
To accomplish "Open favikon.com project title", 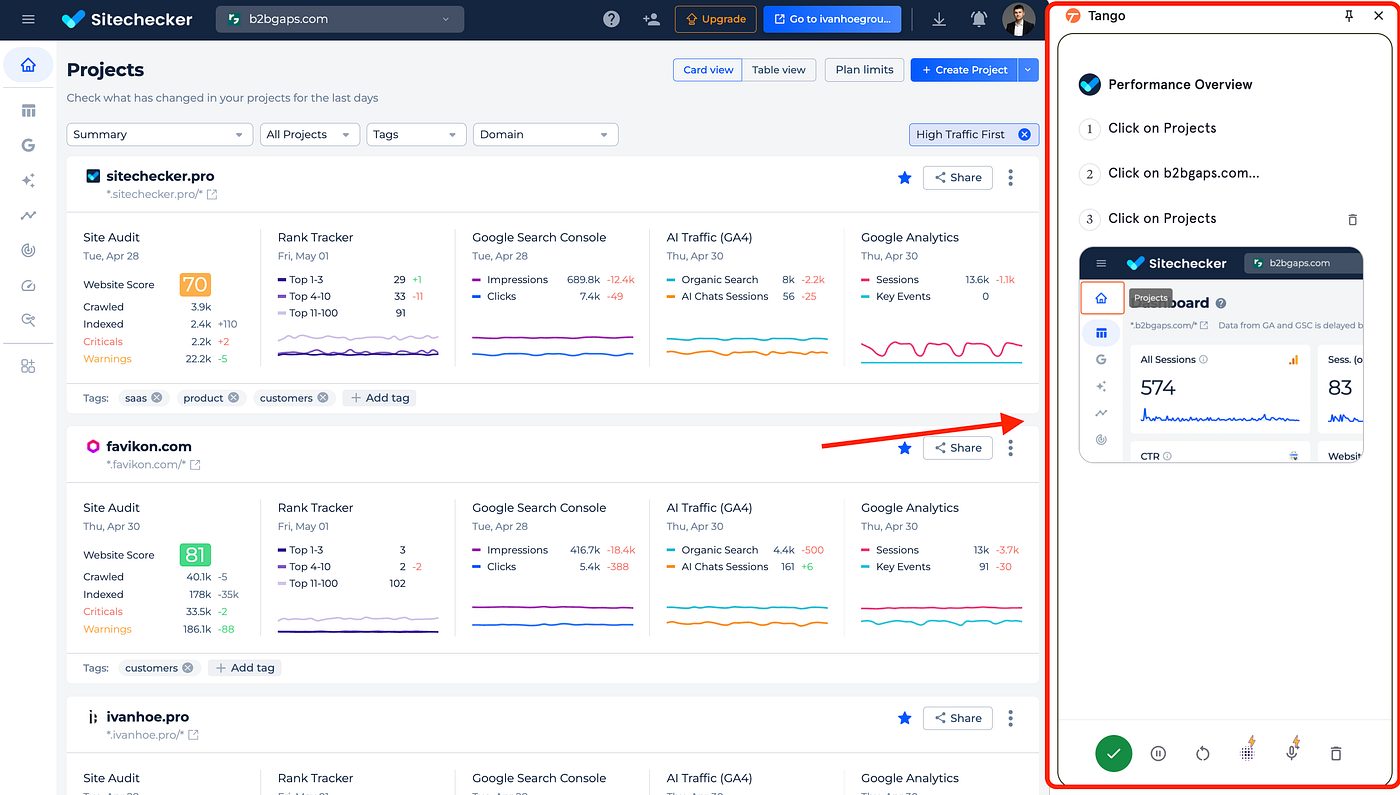I will (x=149, y=446).
